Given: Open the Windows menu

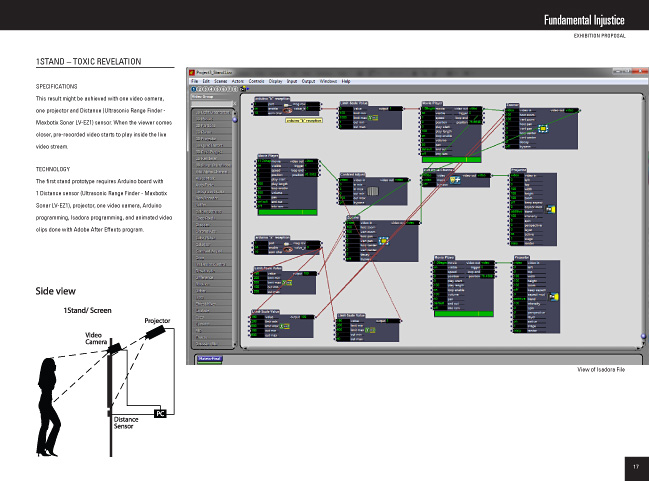Looking at the screenshot, I should tap(327, 80).
